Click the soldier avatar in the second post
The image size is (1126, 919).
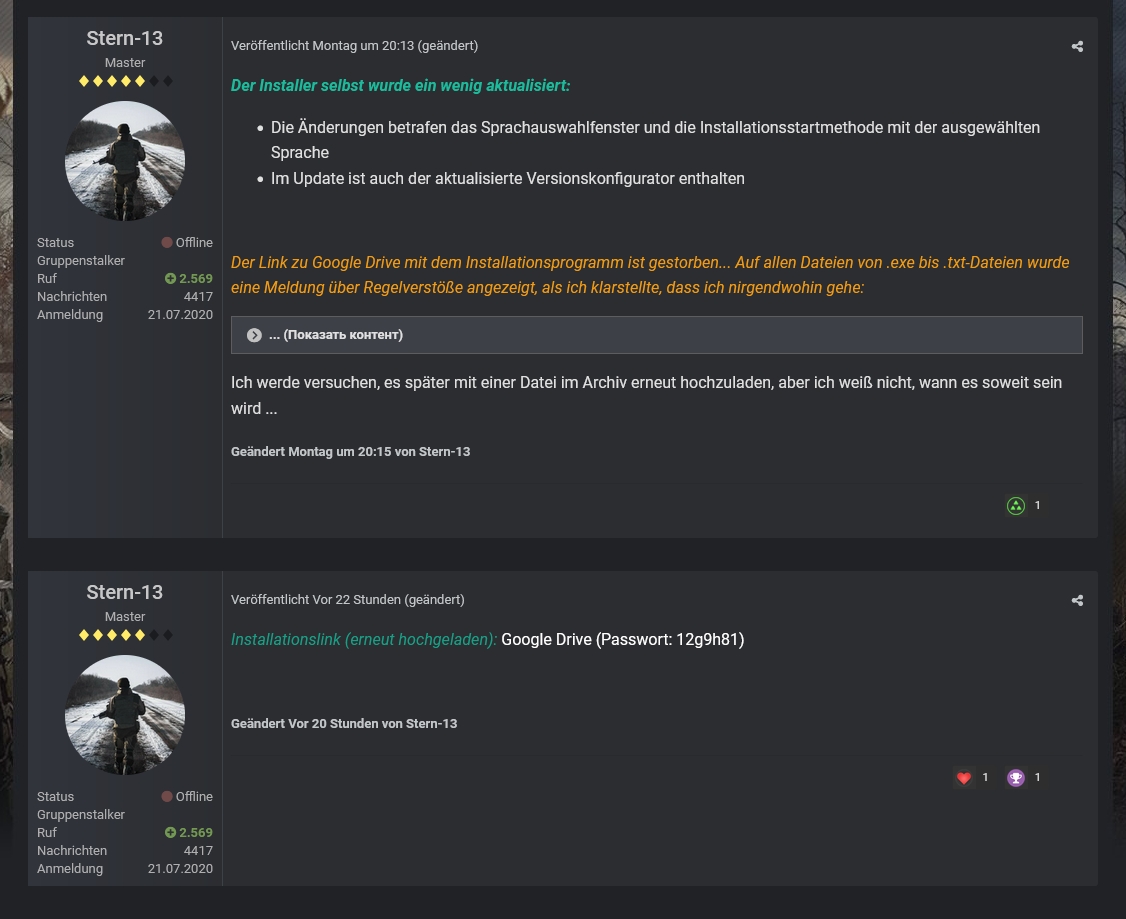tap(125, 715)
